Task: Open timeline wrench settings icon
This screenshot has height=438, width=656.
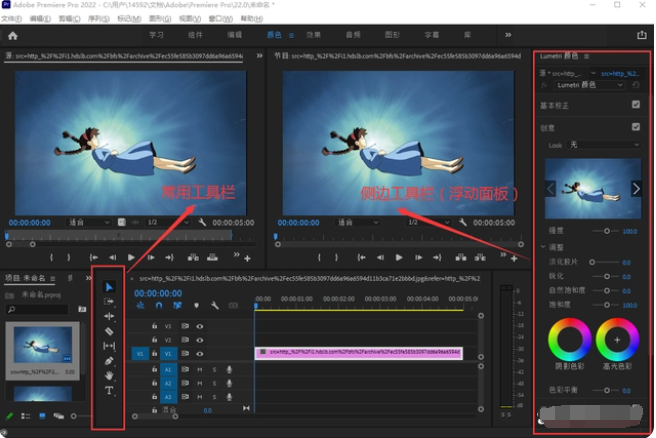Action: (x=214, y=306)
